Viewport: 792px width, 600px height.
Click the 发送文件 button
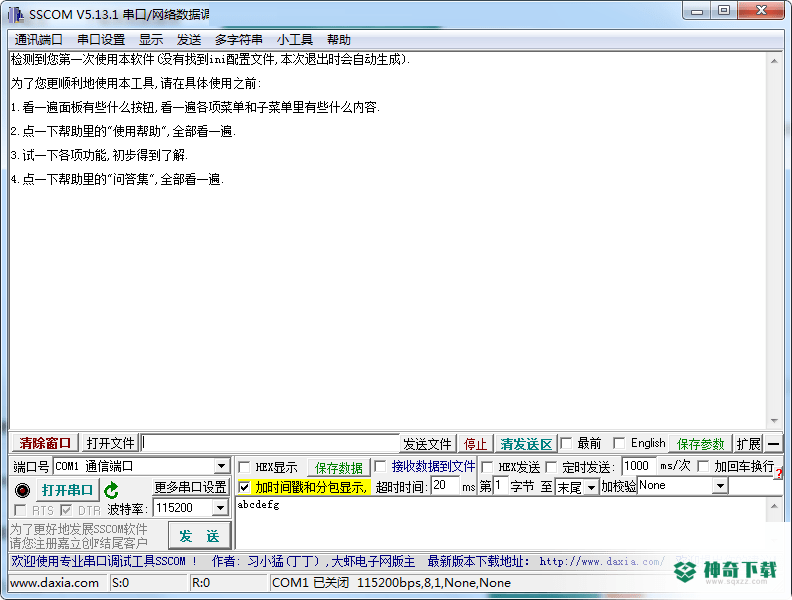[427, 444]
